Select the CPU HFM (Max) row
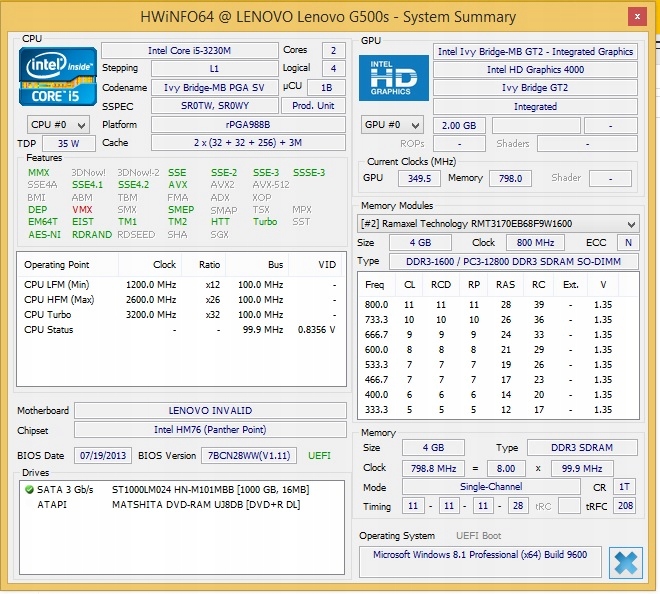The image size is (660, 594). coord(181,300)
